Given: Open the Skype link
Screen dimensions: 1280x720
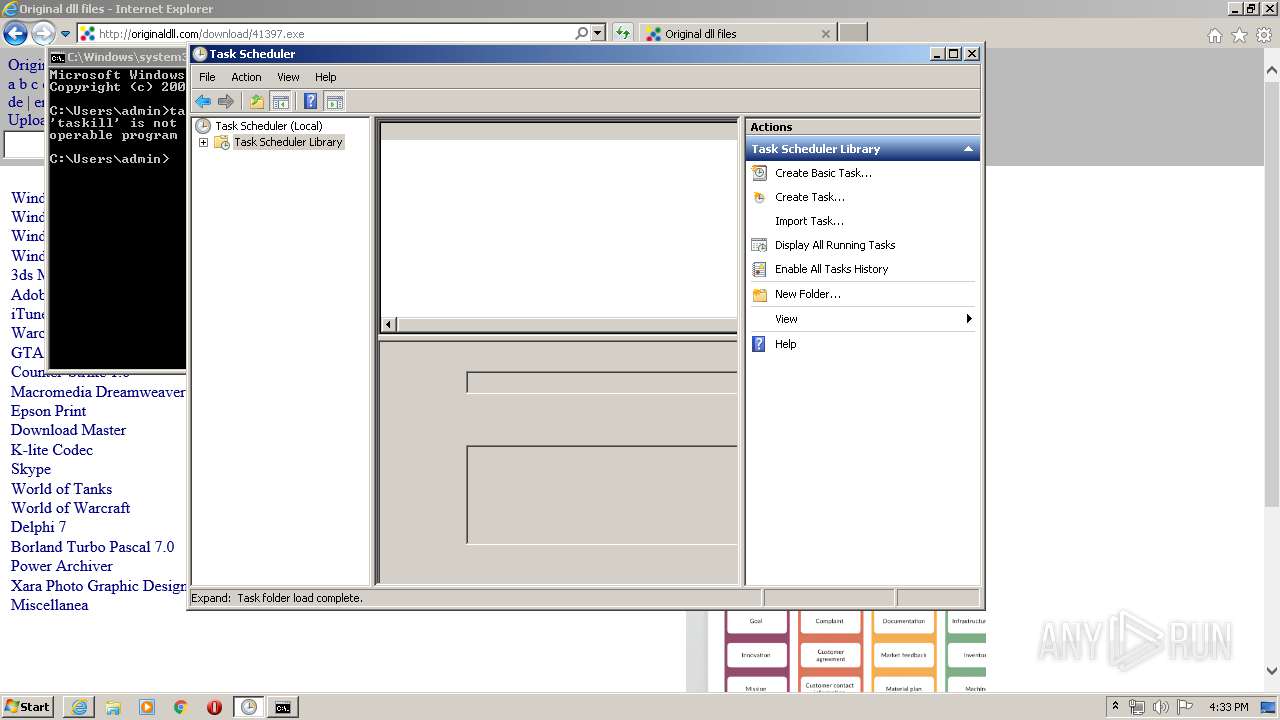Looking at the screenshot, I should coord(31,469).
